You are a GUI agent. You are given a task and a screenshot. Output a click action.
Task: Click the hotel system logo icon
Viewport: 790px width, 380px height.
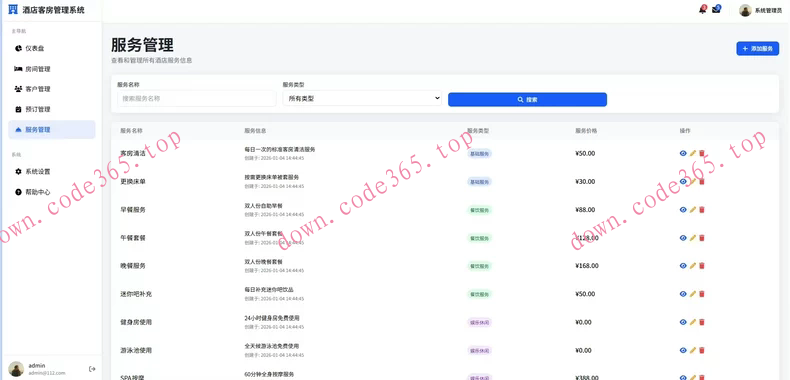[x=13, y=10]
